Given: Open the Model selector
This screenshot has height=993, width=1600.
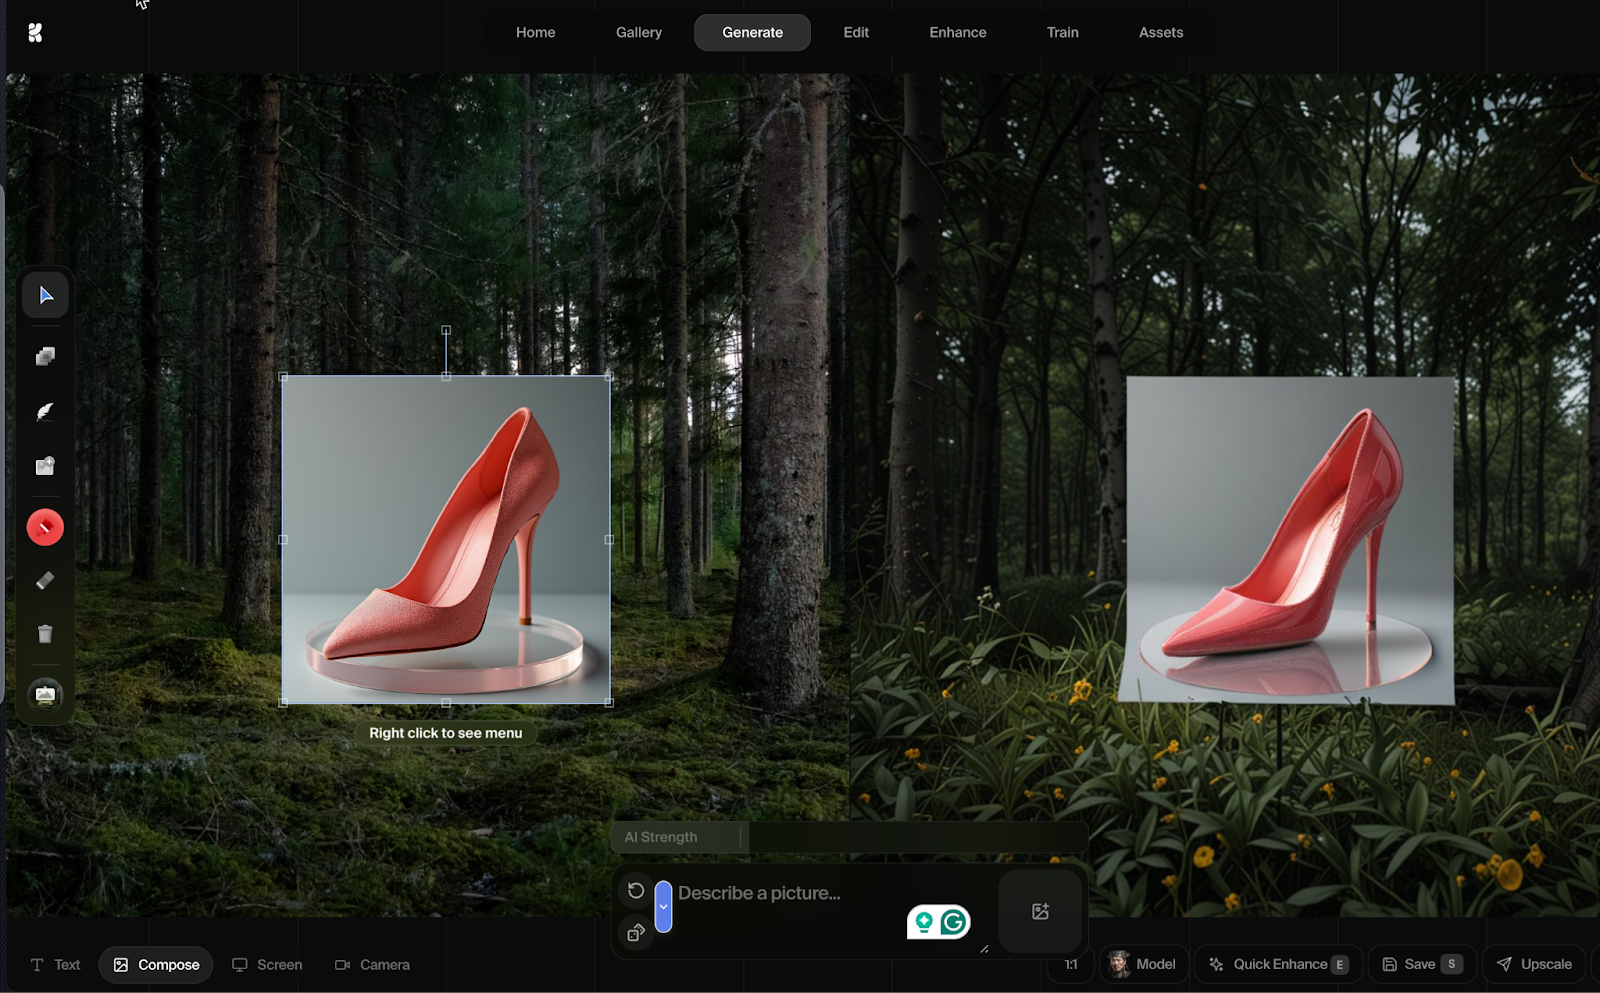Looking at the screenshot, I should tap(1144, 964).
